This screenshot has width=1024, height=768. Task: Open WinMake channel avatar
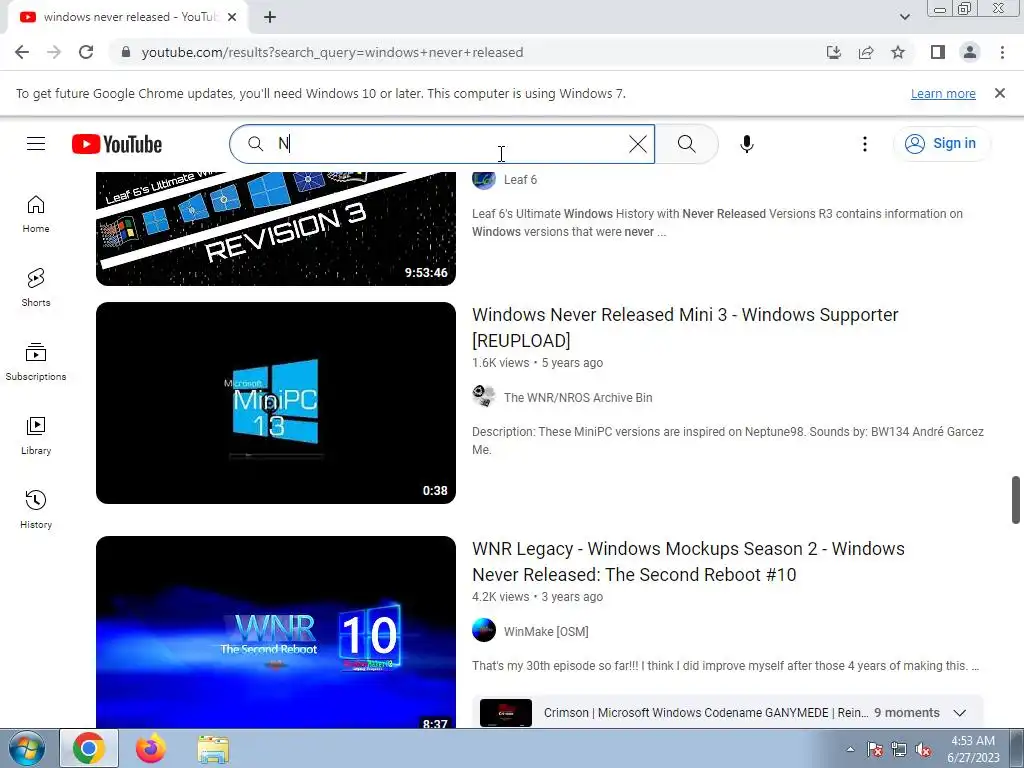pos(484,631)
